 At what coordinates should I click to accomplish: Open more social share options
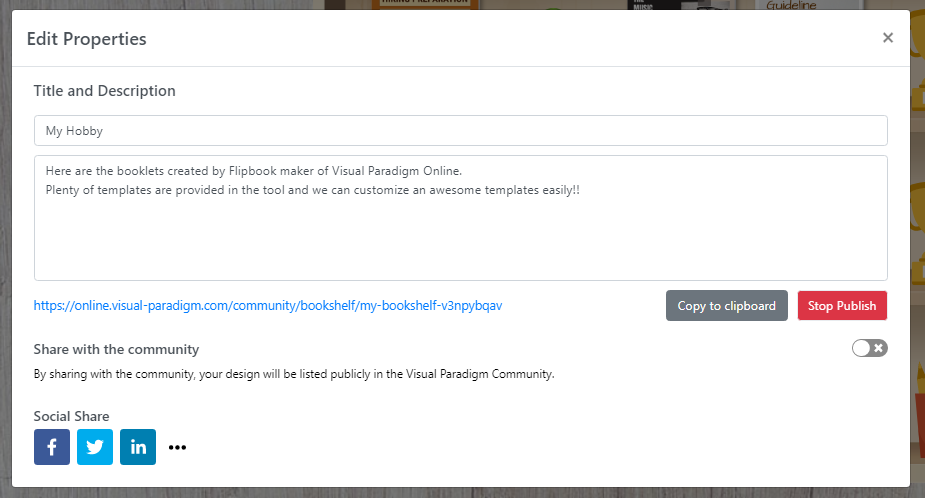pos(178,447)
